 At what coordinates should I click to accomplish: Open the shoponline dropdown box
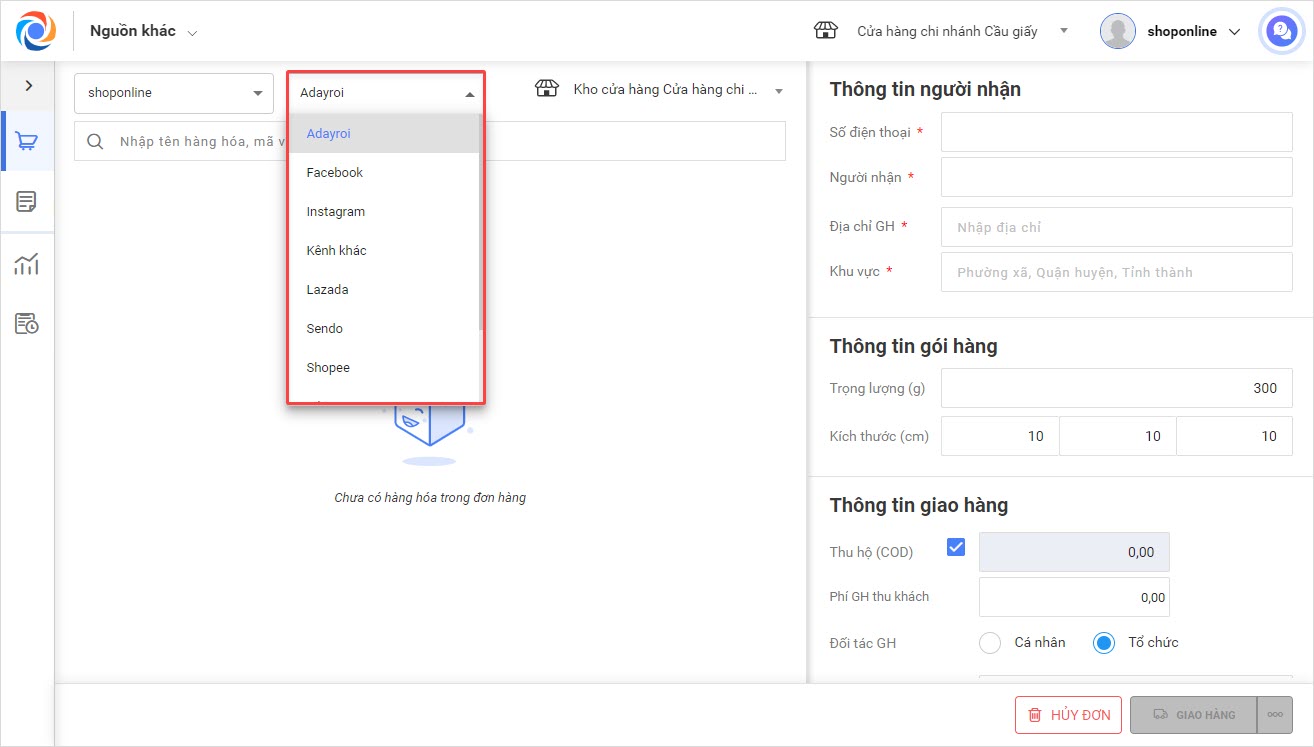click(x=174, y=93)
